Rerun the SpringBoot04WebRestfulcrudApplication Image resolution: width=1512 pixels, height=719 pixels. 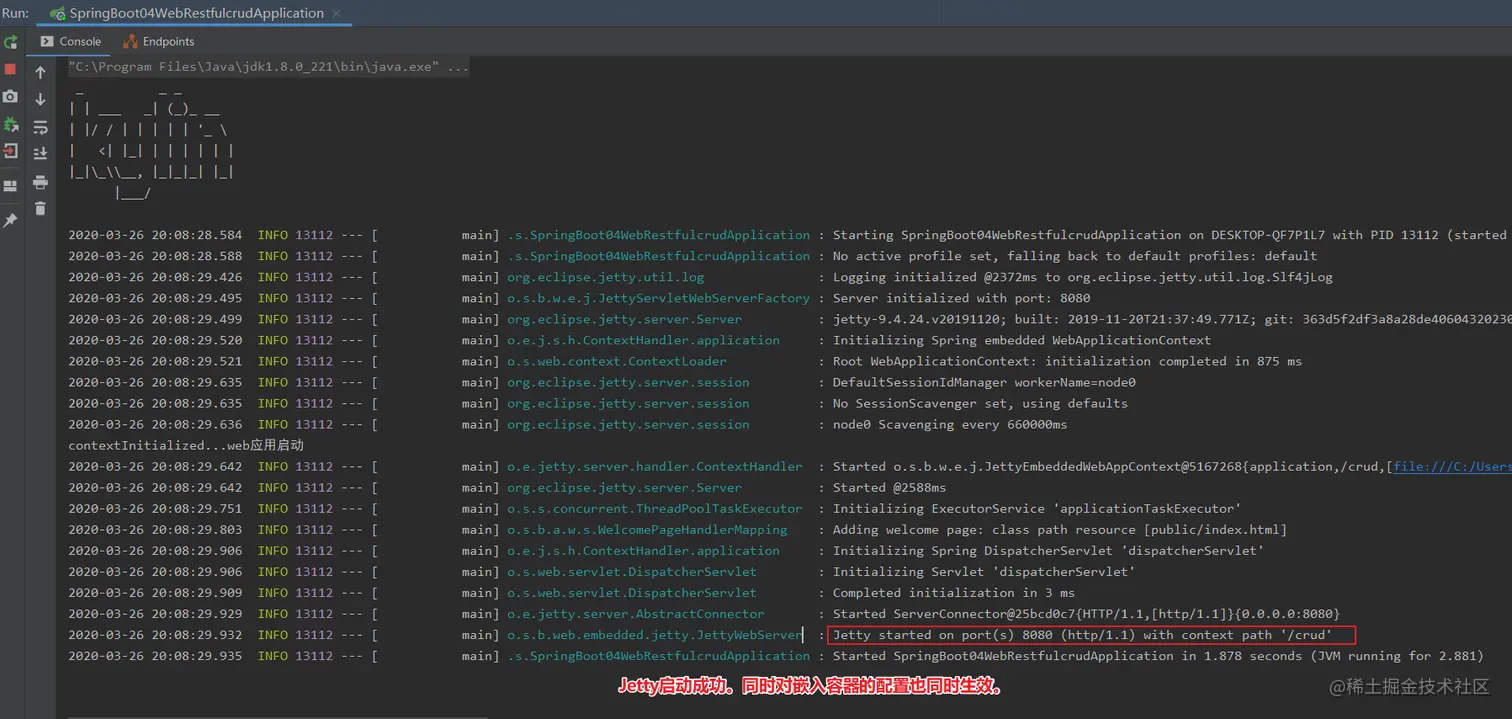point(10,43)
